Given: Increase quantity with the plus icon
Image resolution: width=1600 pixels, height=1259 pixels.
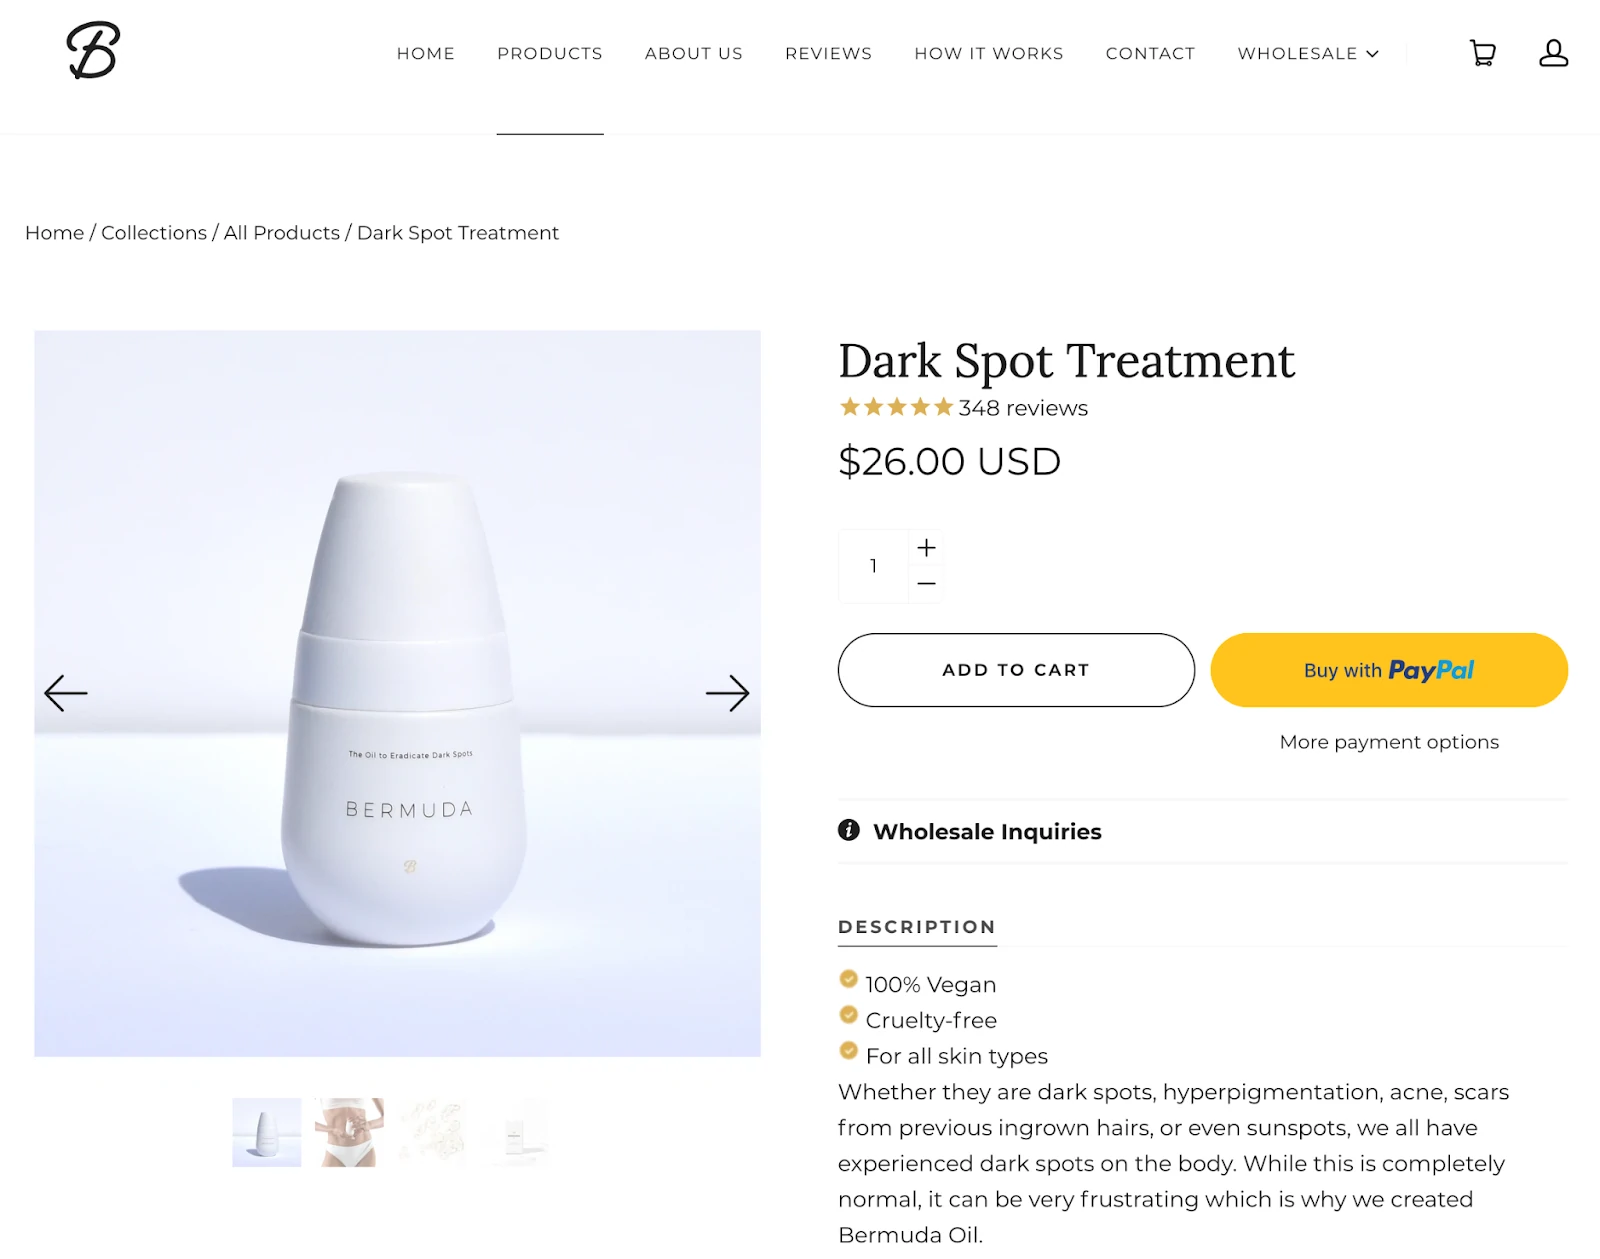Looking at the screenshot, I should [x=927, y=548].
